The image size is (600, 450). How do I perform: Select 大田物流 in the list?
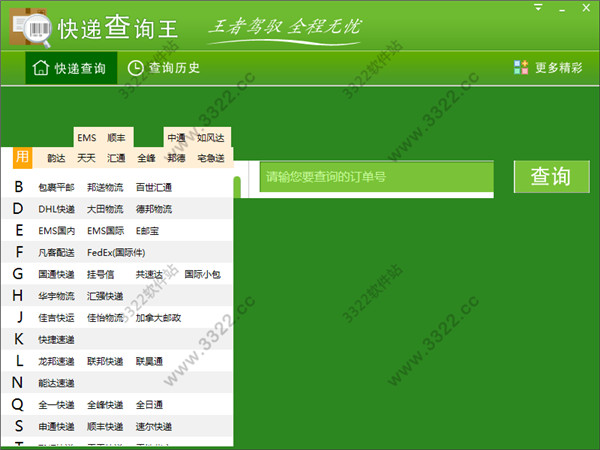105,209
